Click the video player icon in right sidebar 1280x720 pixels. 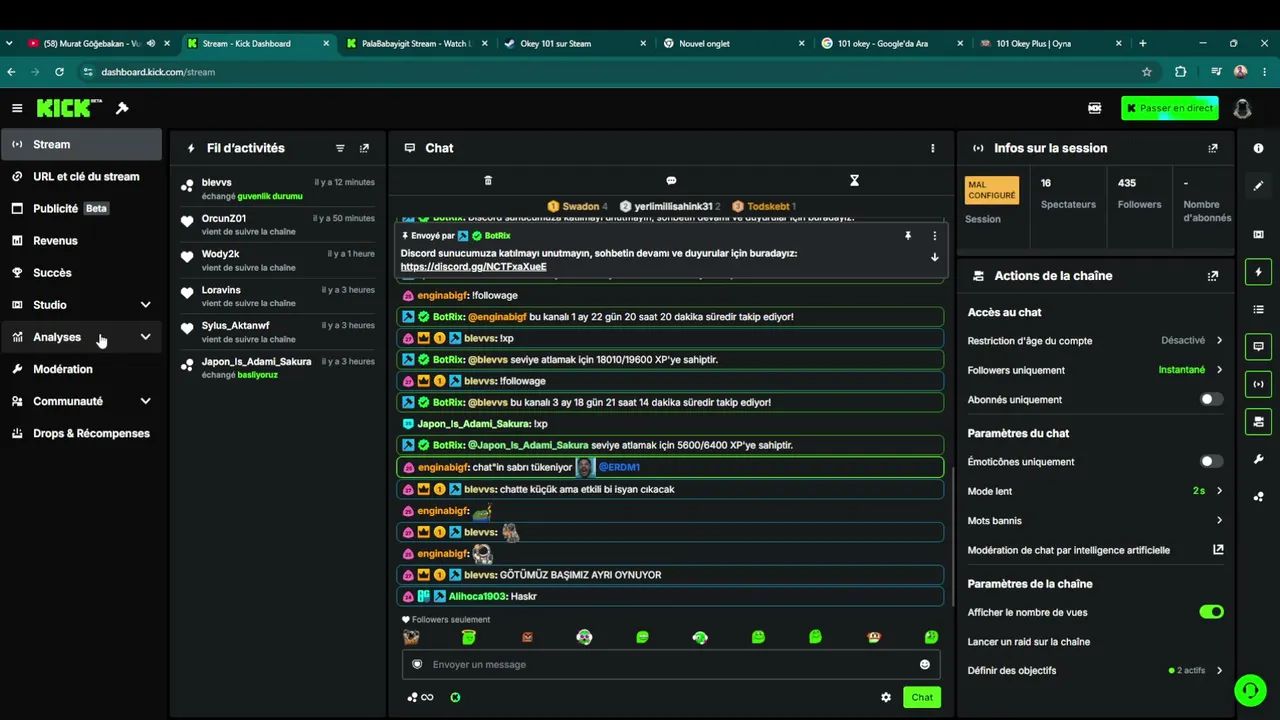pyautogui.click(x=1258, y=234)
